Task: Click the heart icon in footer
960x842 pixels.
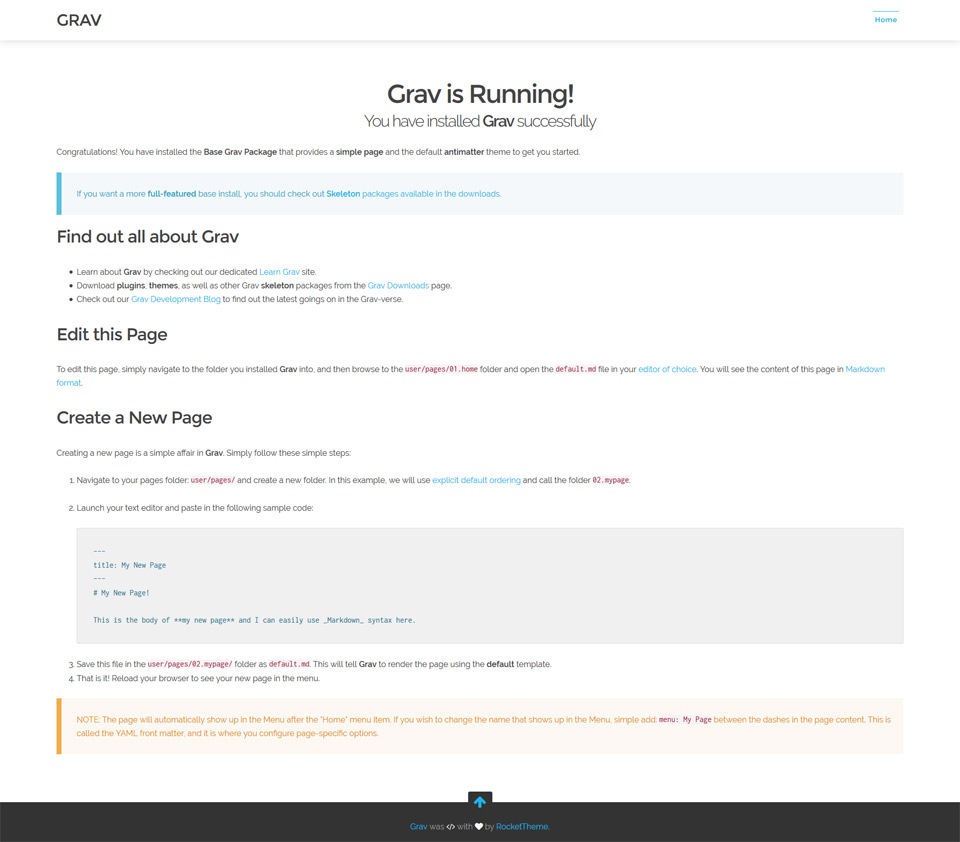Action: click(x=479, y=827)
